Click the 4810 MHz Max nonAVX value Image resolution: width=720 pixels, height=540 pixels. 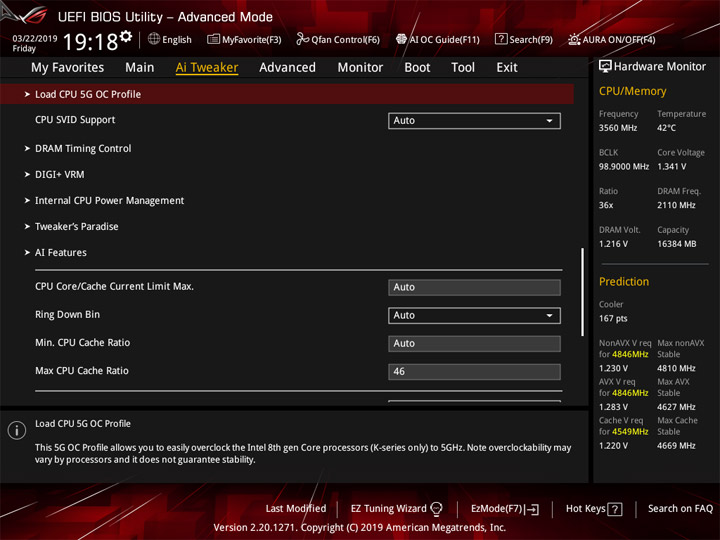click(676, 368)
